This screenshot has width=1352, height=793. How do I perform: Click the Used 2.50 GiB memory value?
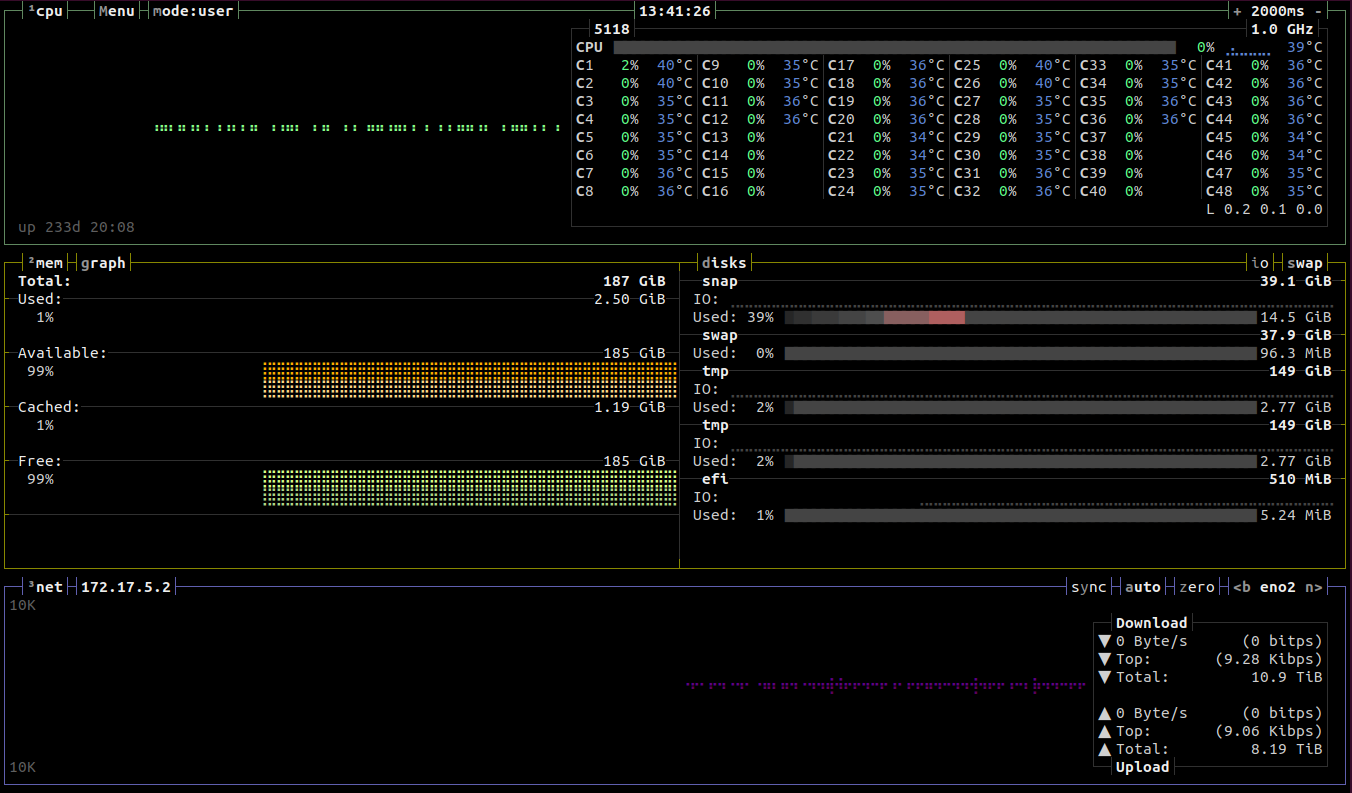[x=630, y=299]
